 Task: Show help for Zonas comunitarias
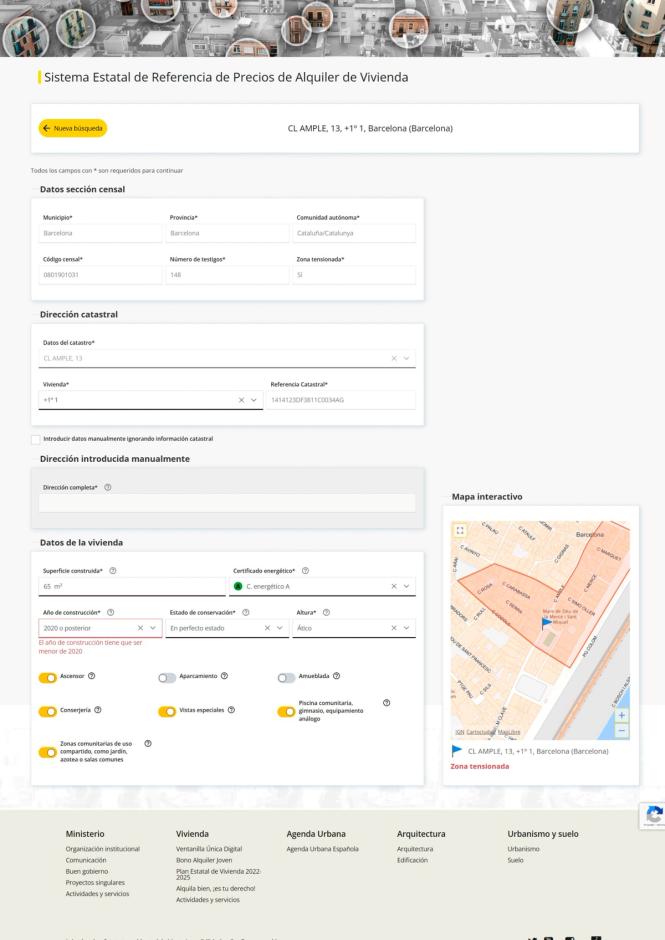pos(148,743)
